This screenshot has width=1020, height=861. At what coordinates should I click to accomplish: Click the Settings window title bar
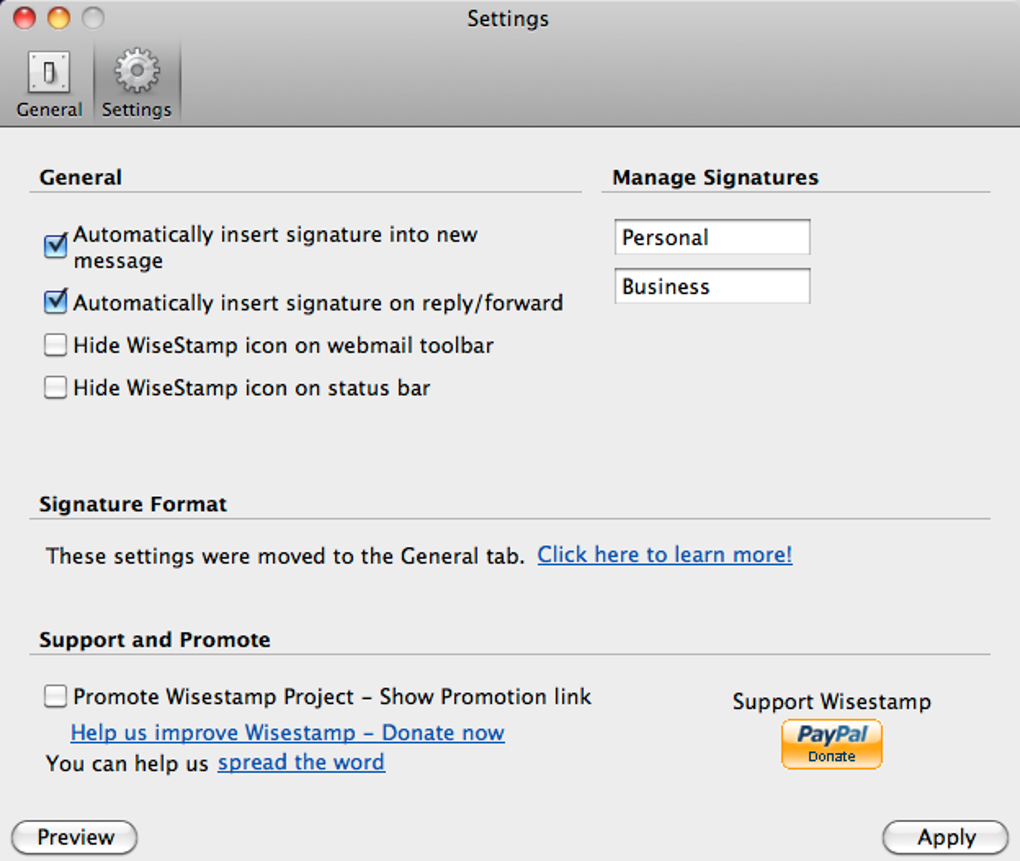pos(508,19)
